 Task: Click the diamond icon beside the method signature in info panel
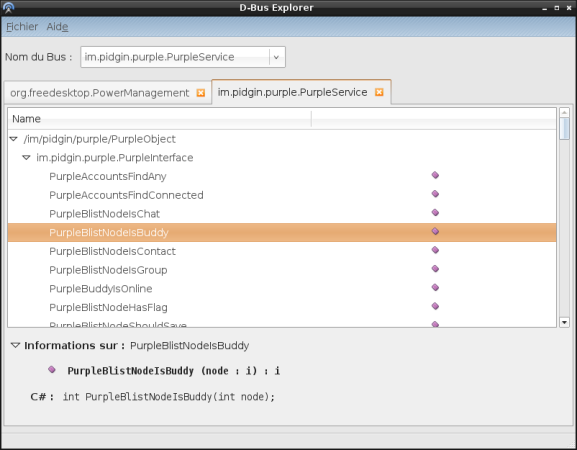pyautogui.click(x=52, y=369)
